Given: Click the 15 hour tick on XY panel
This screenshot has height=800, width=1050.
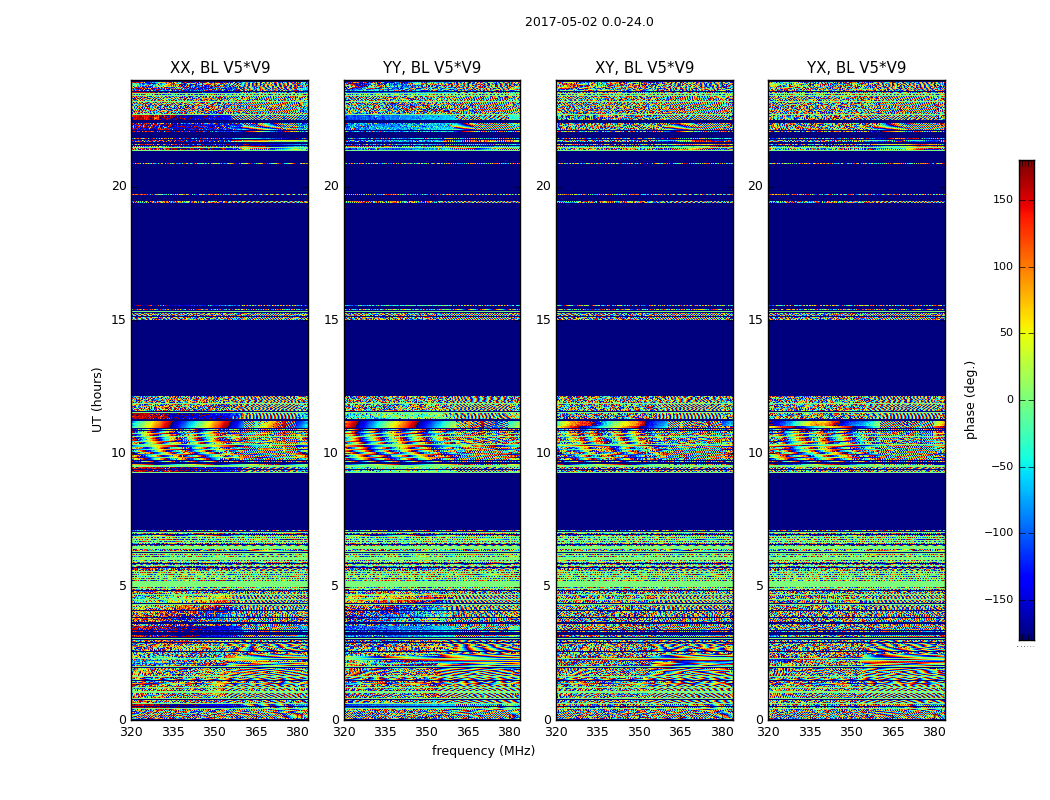Looking at the screenshot, I should (x=543, y=320).
